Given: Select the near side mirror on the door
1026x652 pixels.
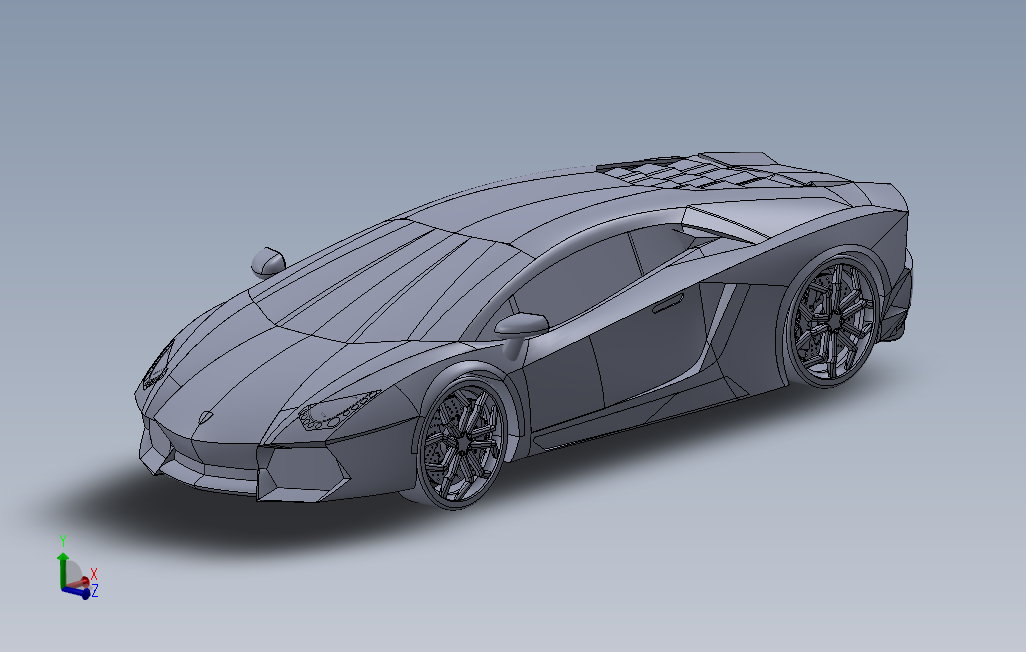Looking at the screenshot, I should click(x=522, y=324).
